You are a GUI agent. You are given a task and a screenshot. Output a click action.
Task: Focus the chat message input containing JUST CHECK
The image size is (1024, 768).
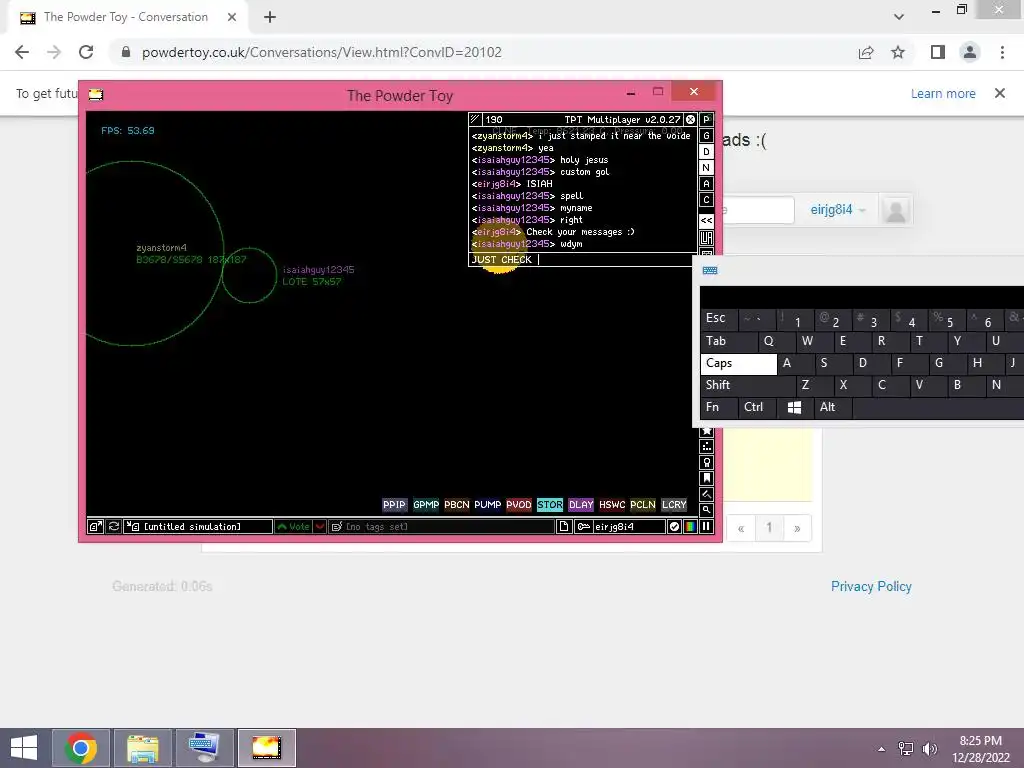(583, 260)
